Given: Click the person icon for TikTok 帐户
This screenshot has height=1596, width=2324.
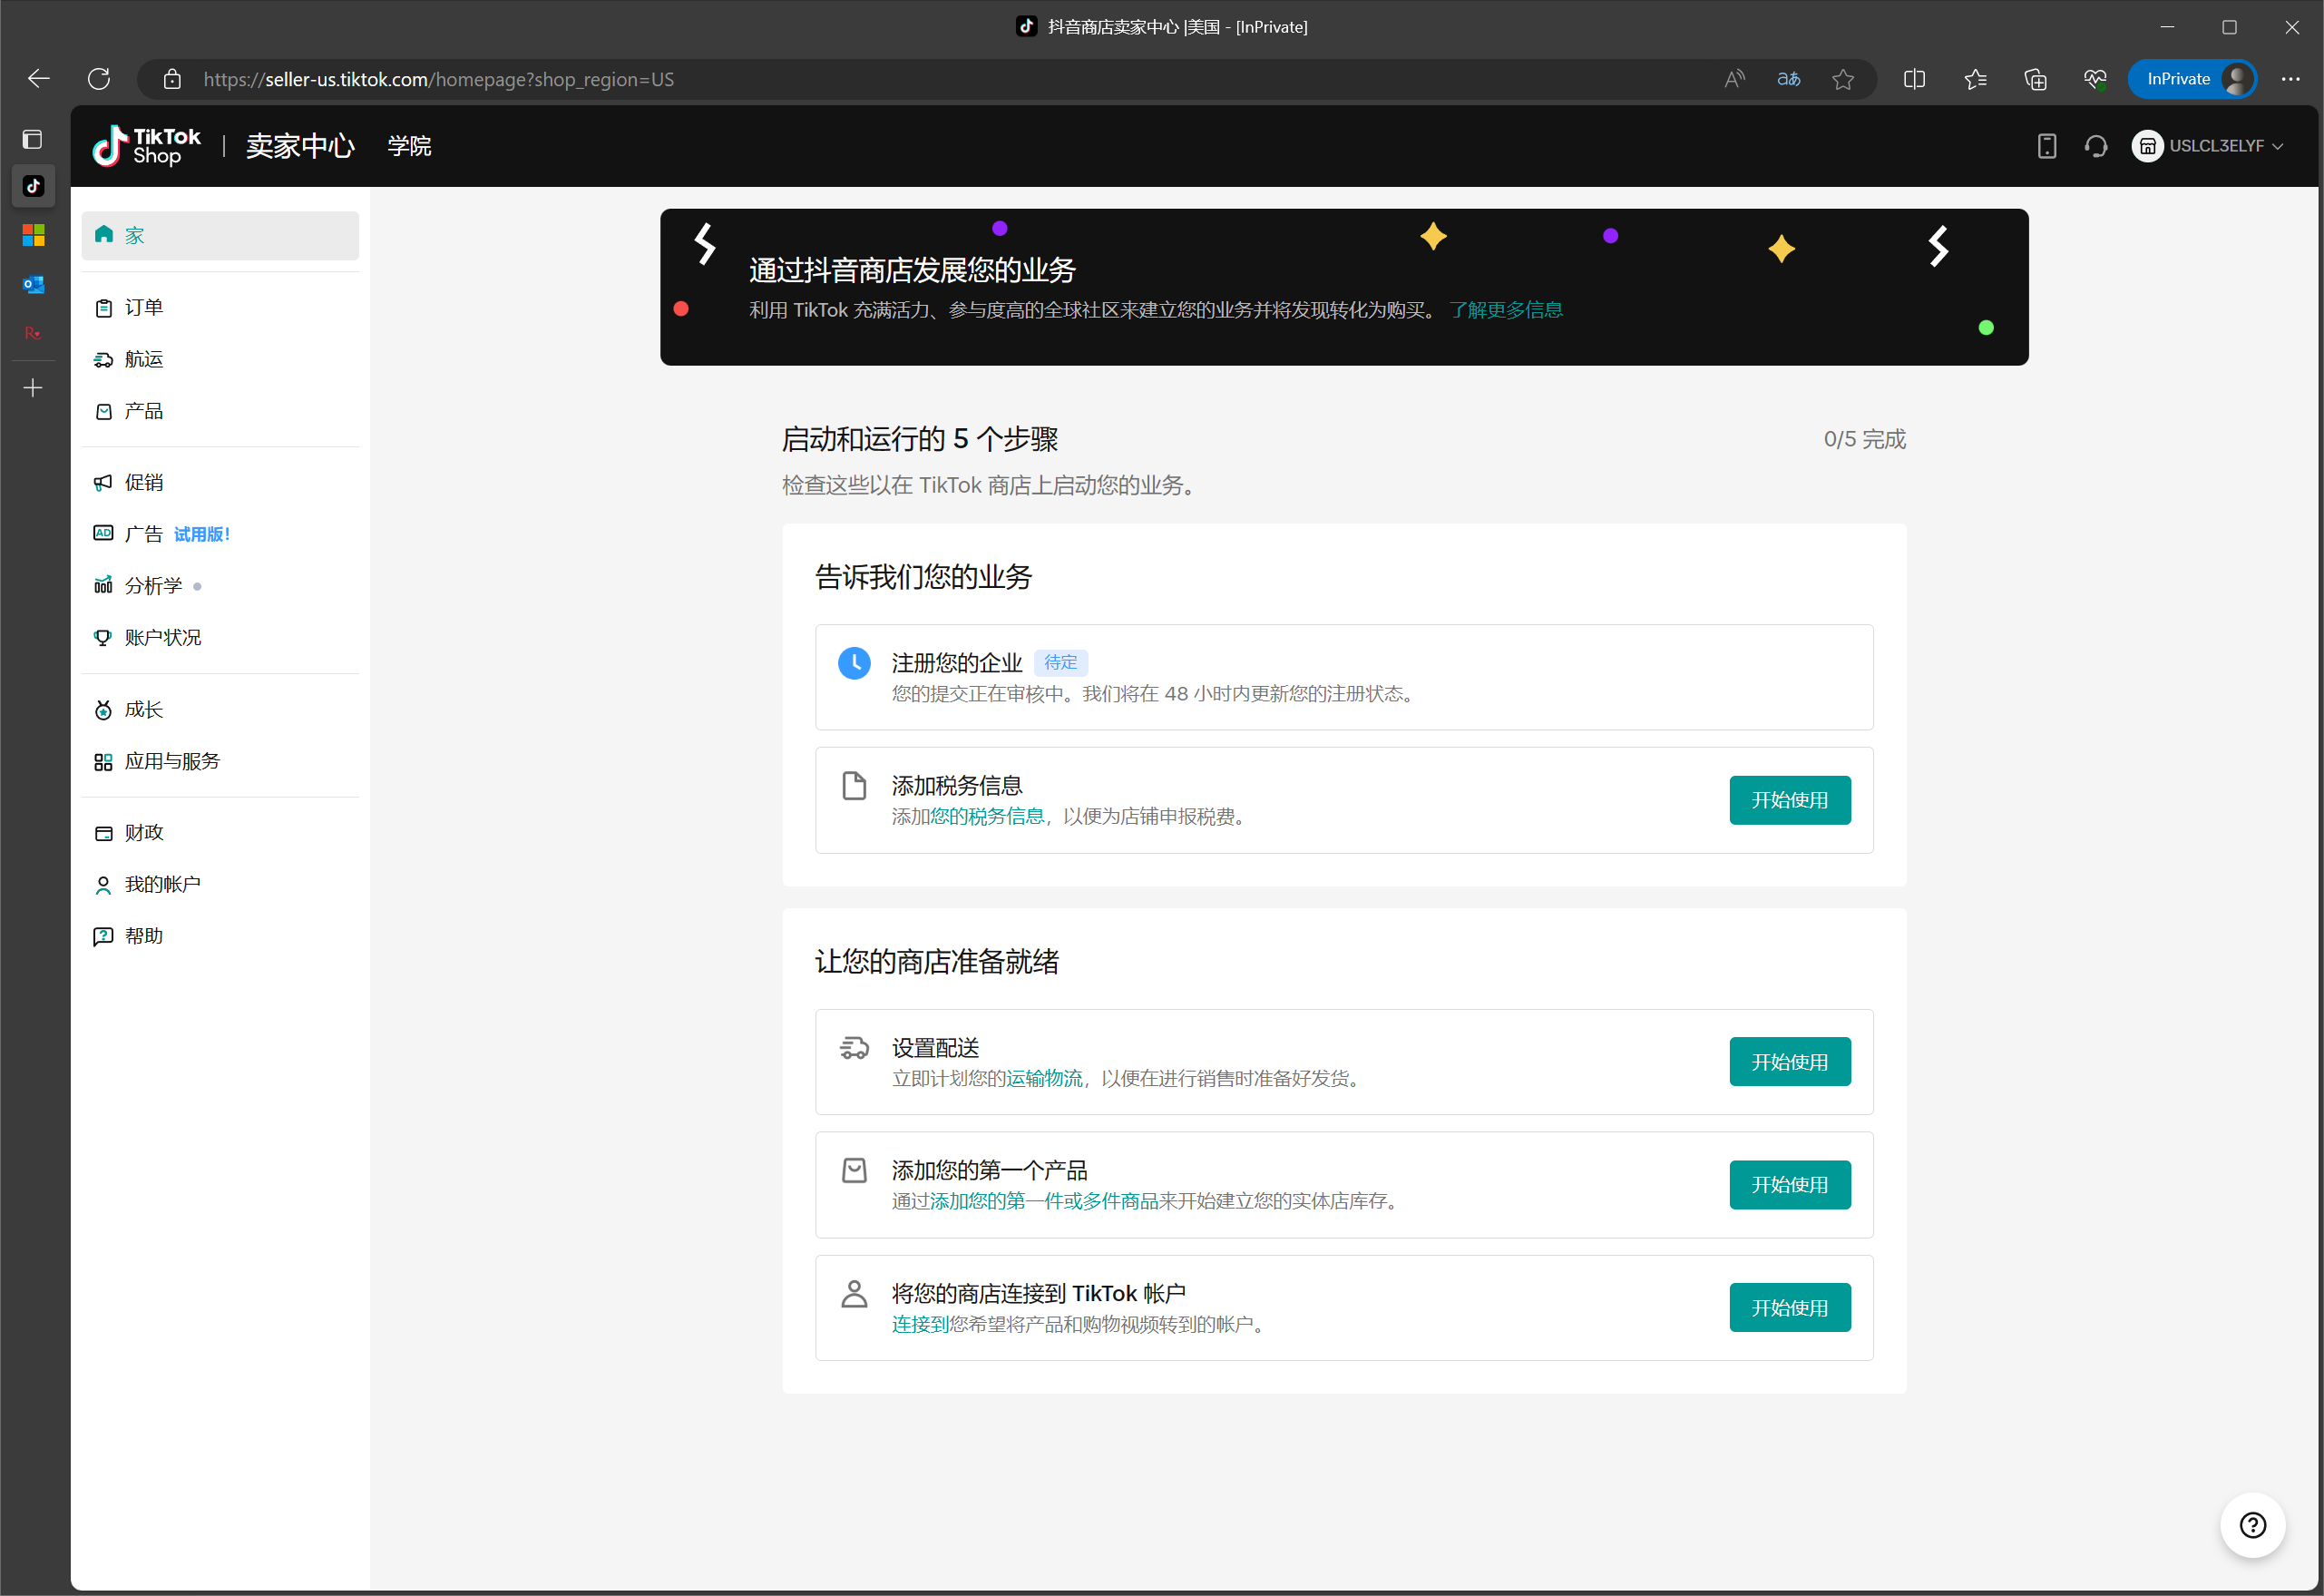Looking at the screenshot, I should pyautogui.click(x=854, y=1294).
